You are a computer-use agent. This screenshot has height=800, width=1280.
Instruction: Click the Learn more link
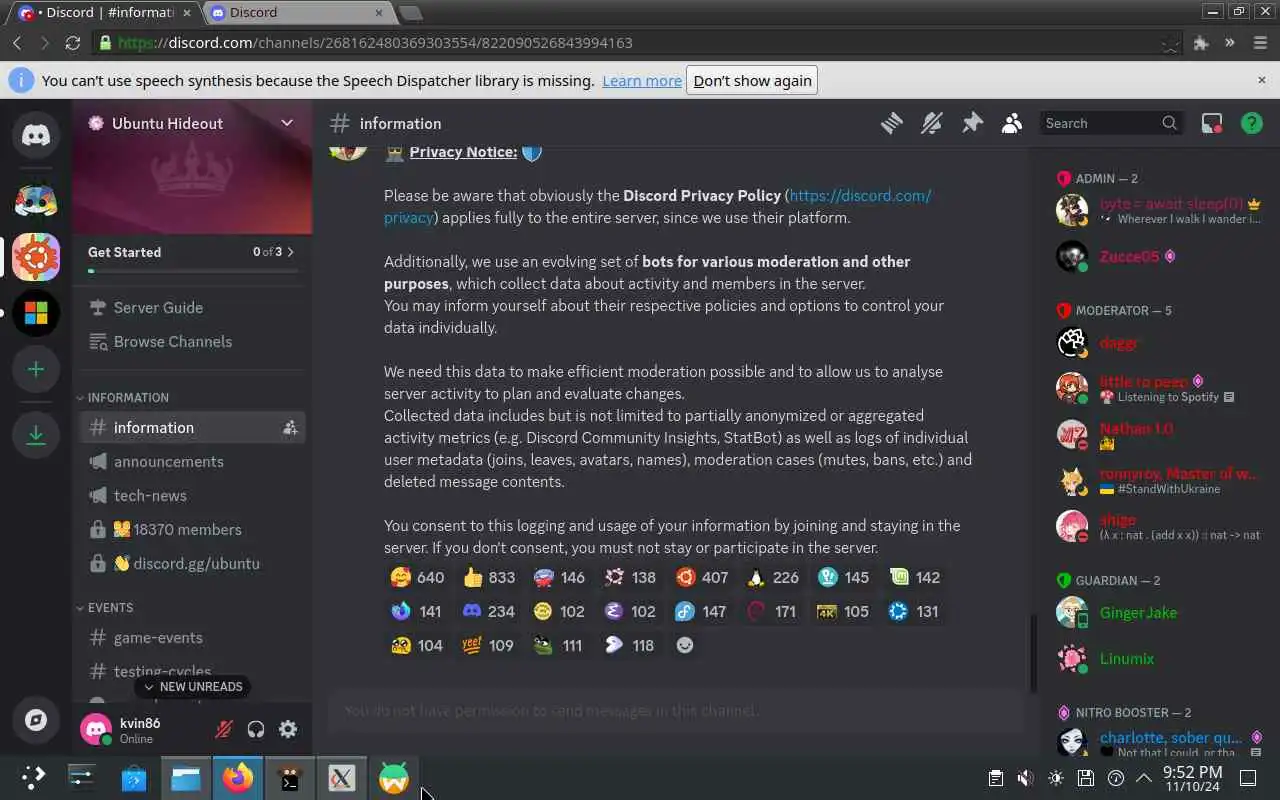pos(642,81)
